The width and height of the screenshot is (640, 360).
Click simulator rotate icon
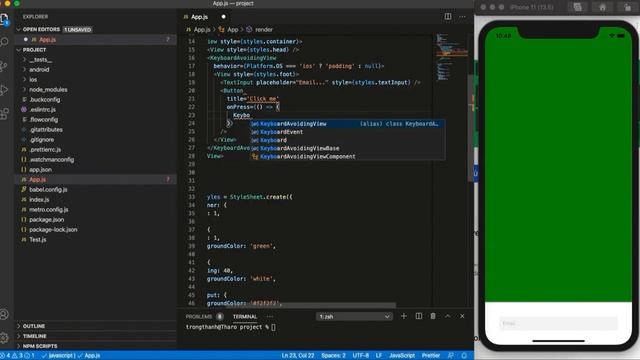click(x=628, y=7)
